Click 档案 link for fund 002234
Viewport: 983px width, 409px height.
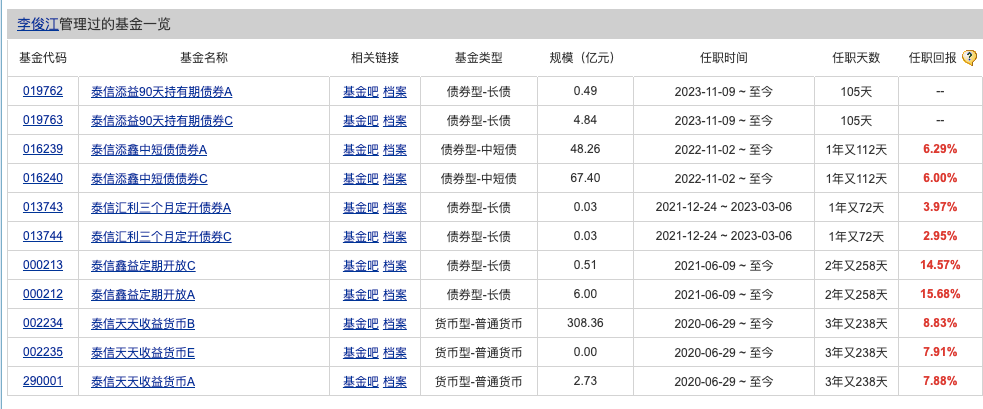tap(395, 324)
